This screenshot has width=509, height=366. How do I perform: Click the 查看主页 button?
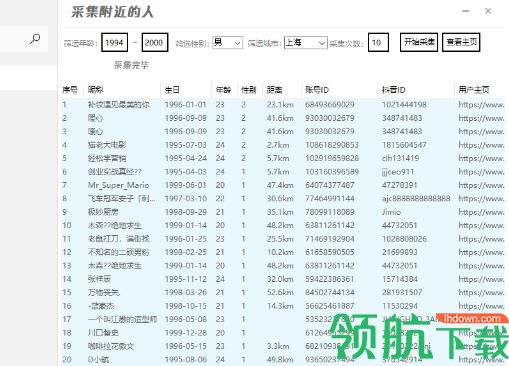click(461, 42)
